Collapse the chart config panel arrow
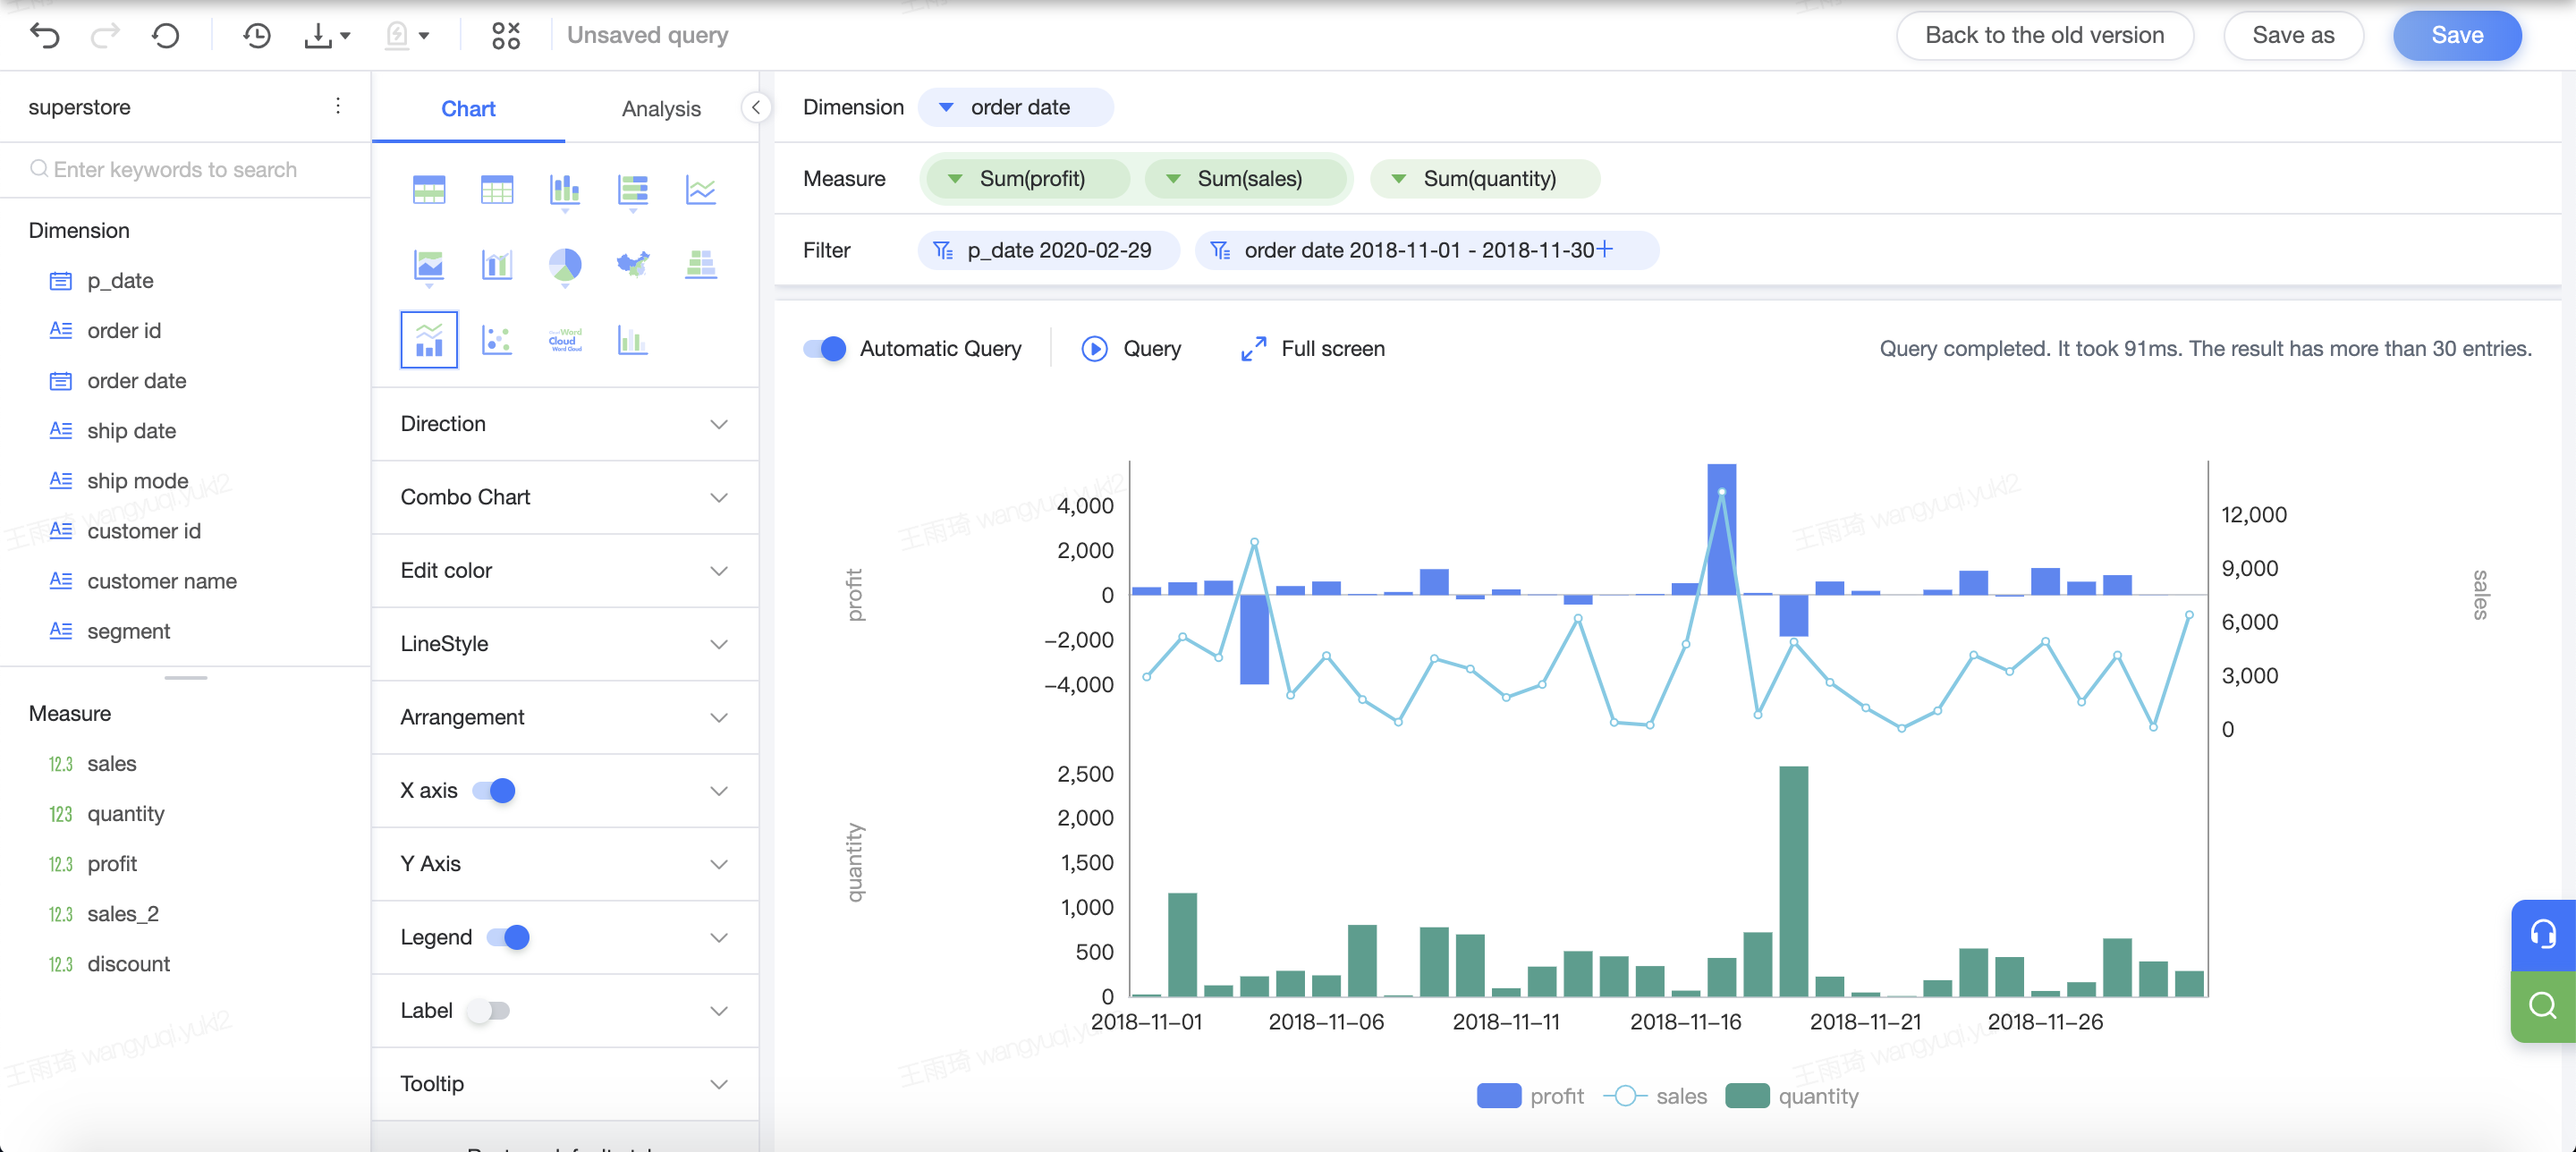The height and width of the screenshot is (1152, 2576). (756, 108)
